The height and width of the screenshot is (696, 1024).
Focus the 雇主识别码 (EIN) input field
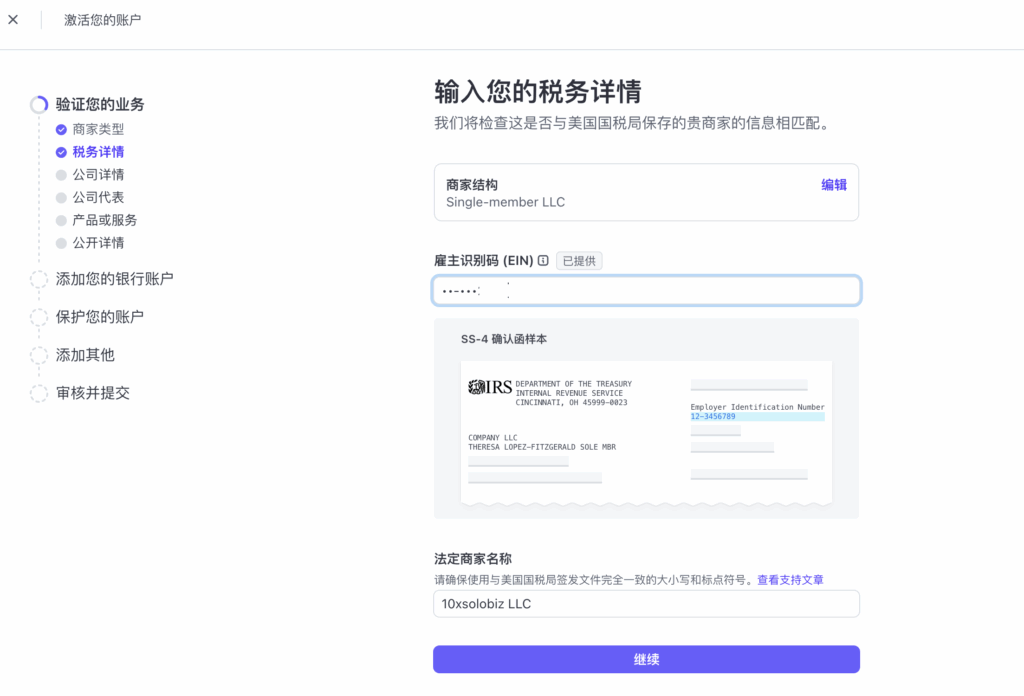point(646,291)
